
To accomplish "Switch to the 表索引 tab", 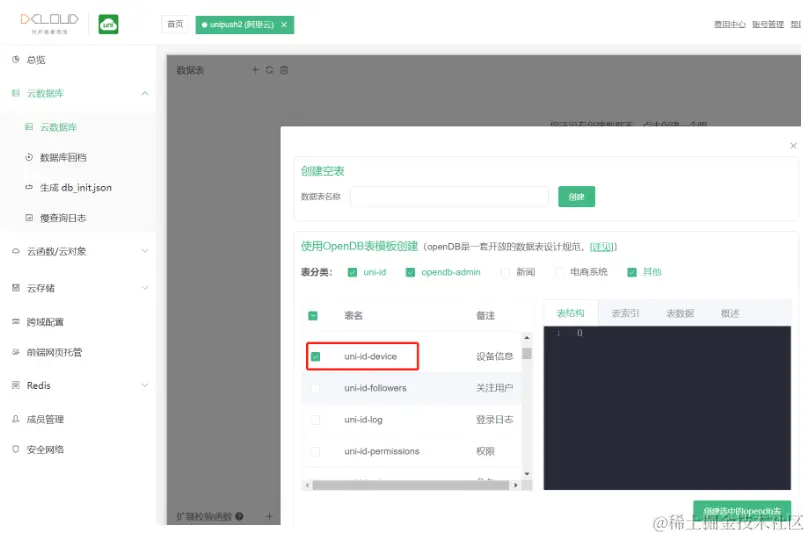I will tap(625, 313).
